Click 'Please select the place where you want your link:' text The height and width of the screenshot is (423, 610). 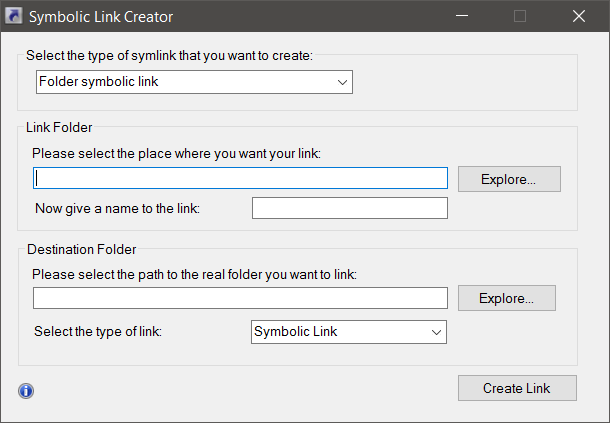pyautogui.click(x=176, y=153)
